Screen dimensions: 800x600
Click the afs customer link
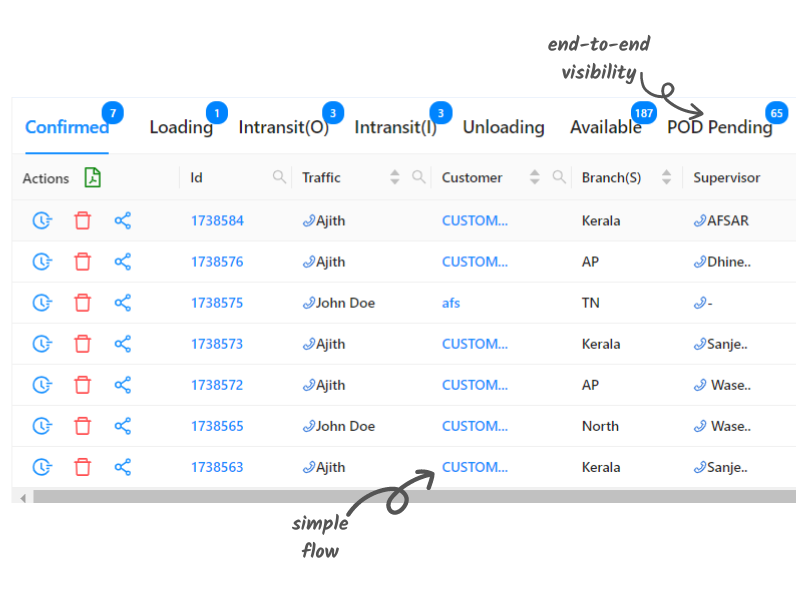click(451, 303)
